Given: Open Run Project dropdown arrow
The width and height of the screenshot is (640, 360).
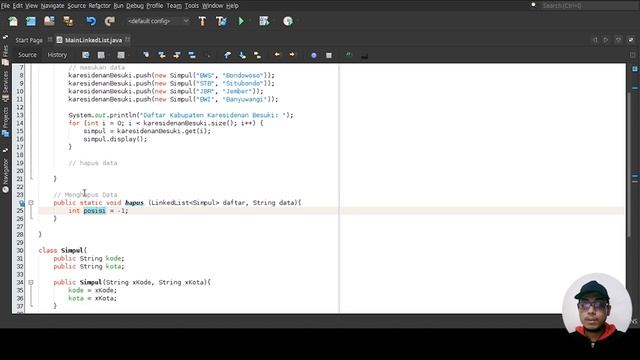Looking at the screenshot, I should click(250, 21).
